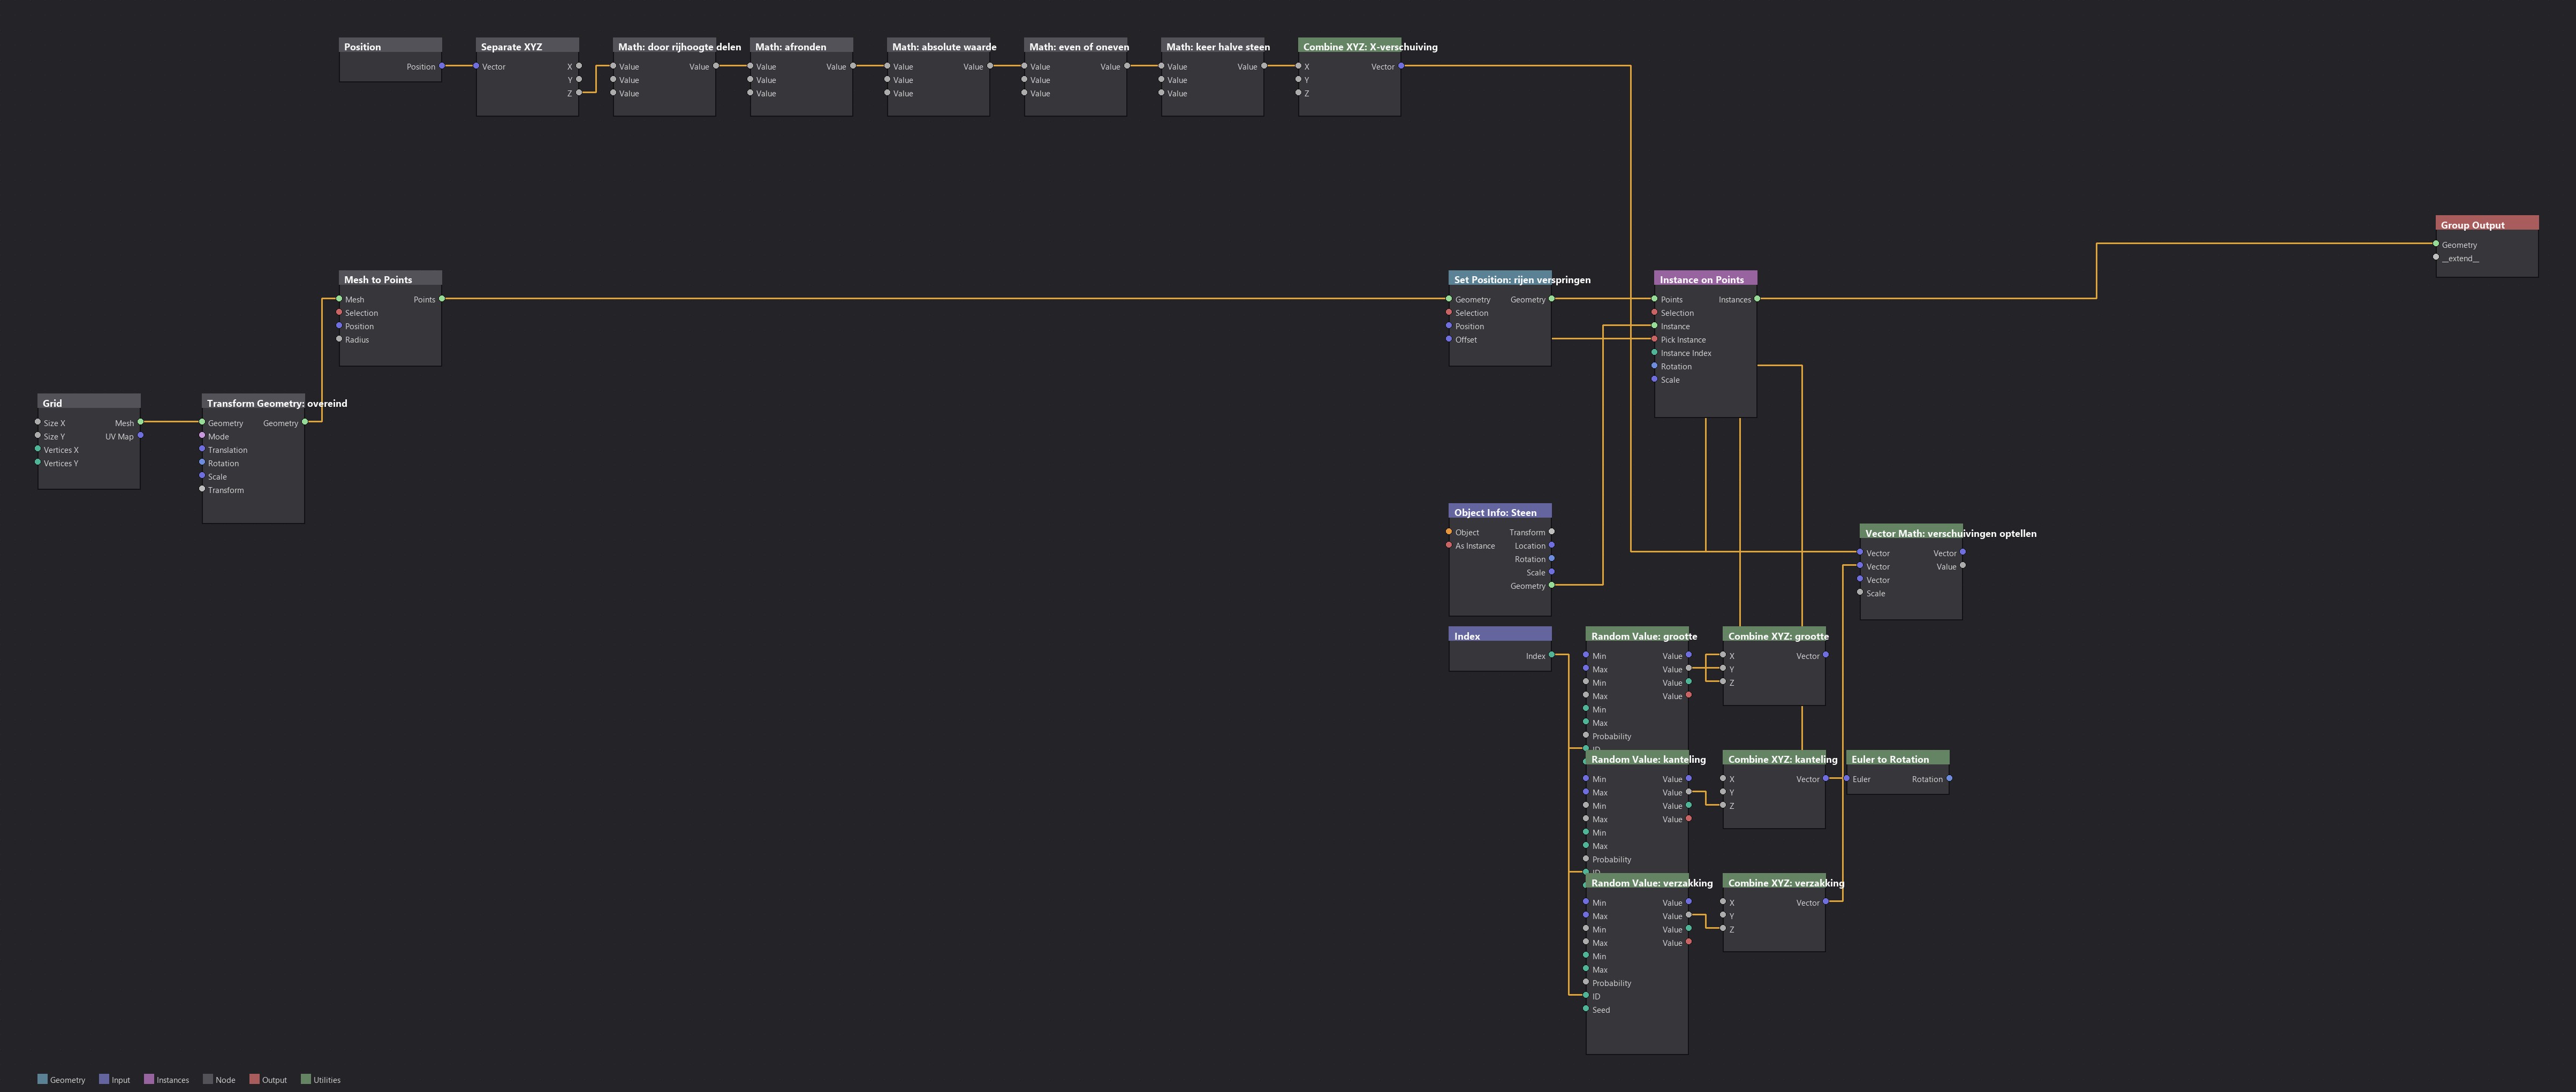
Task: Click Position output socket on Position node
Action: (442, 66)
